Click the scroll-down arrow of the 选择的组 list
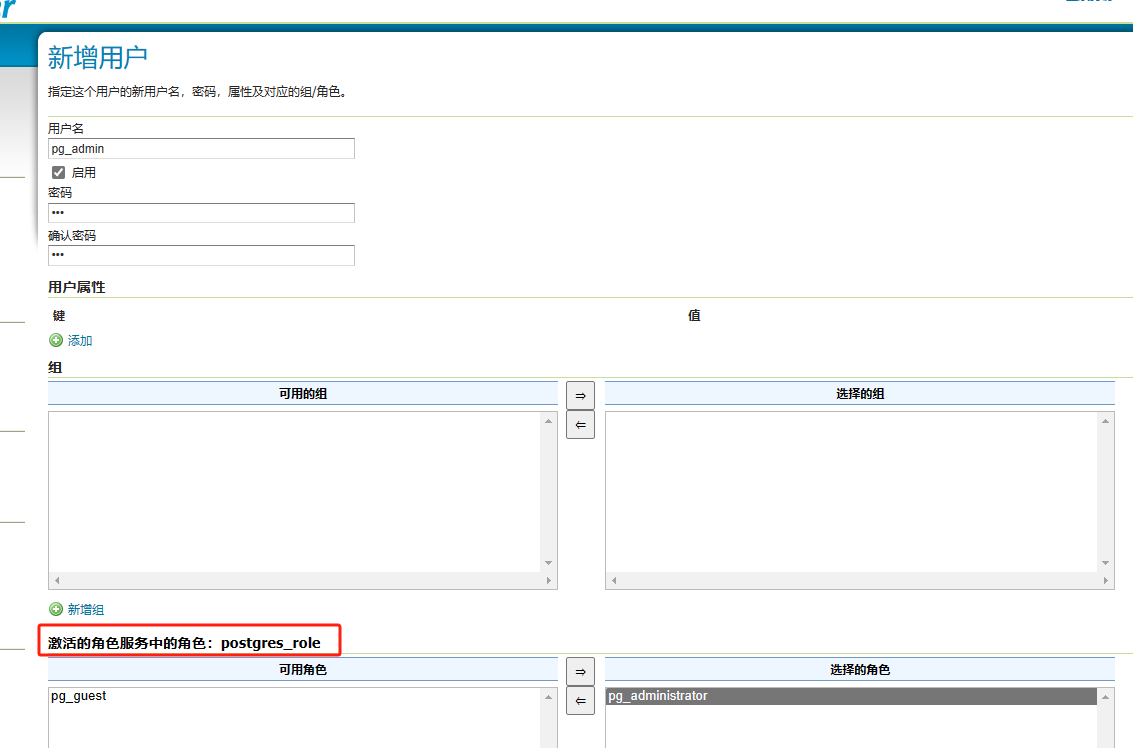This screenshot has width=1133, height=748. coord(1105,563)
